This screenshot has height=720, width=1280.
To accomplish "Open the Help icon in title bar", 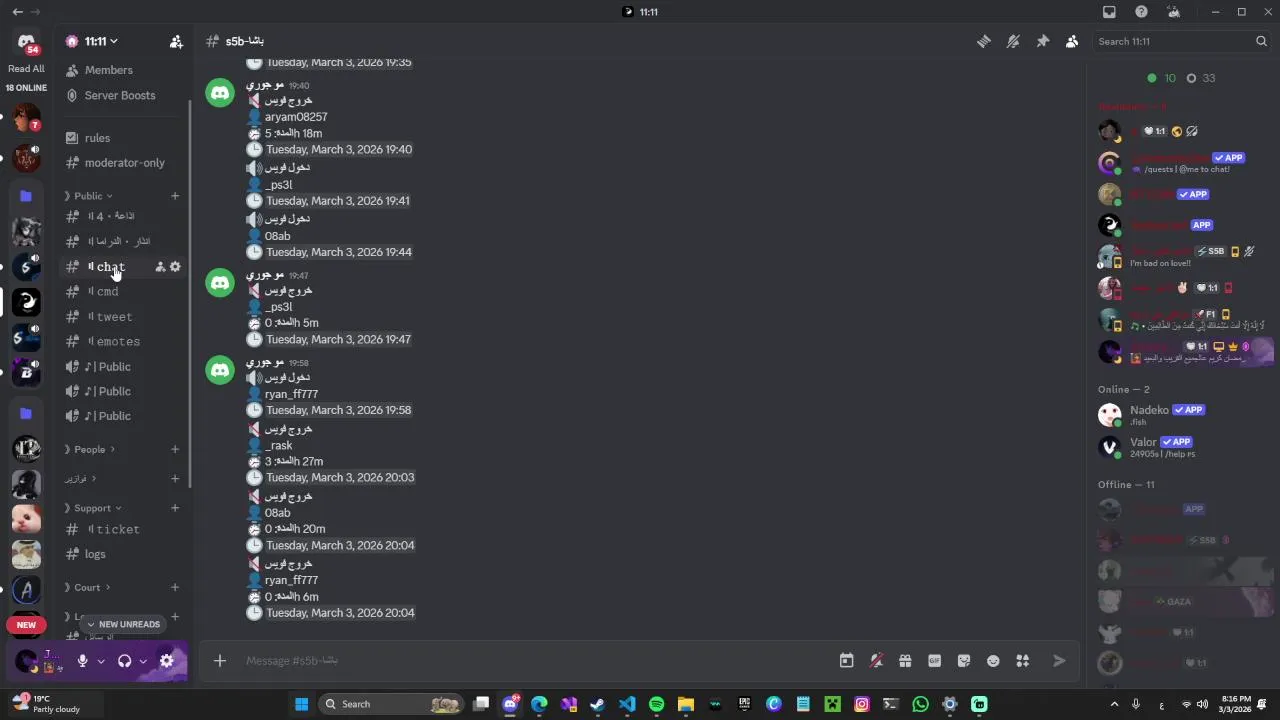I will [x=1141, y=12].
